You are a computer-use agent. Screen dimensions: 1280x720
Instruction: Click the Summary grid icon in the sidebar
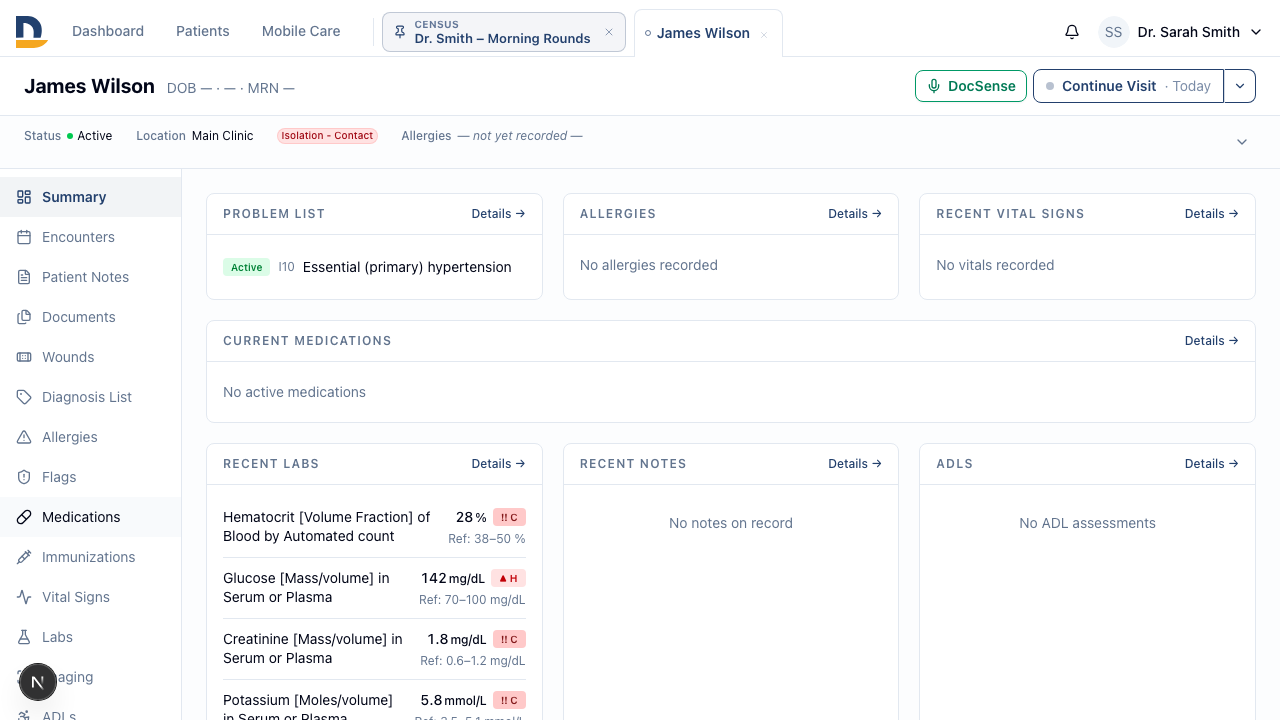(x=24, y=197)
